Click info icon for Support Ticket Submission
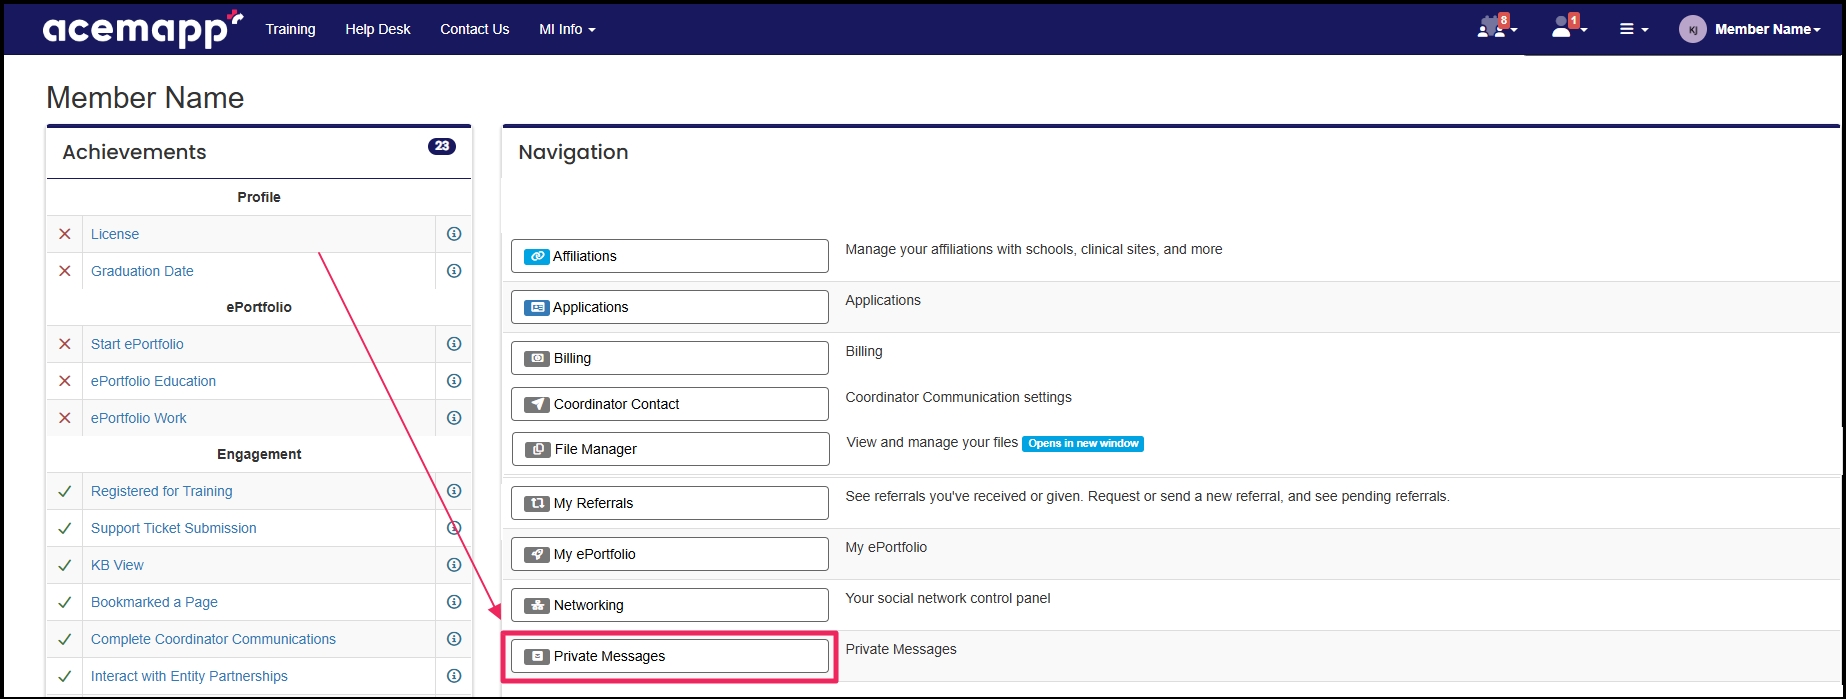Image resolution: width=1846 pixels, height=699 pixels. point(454,528)
